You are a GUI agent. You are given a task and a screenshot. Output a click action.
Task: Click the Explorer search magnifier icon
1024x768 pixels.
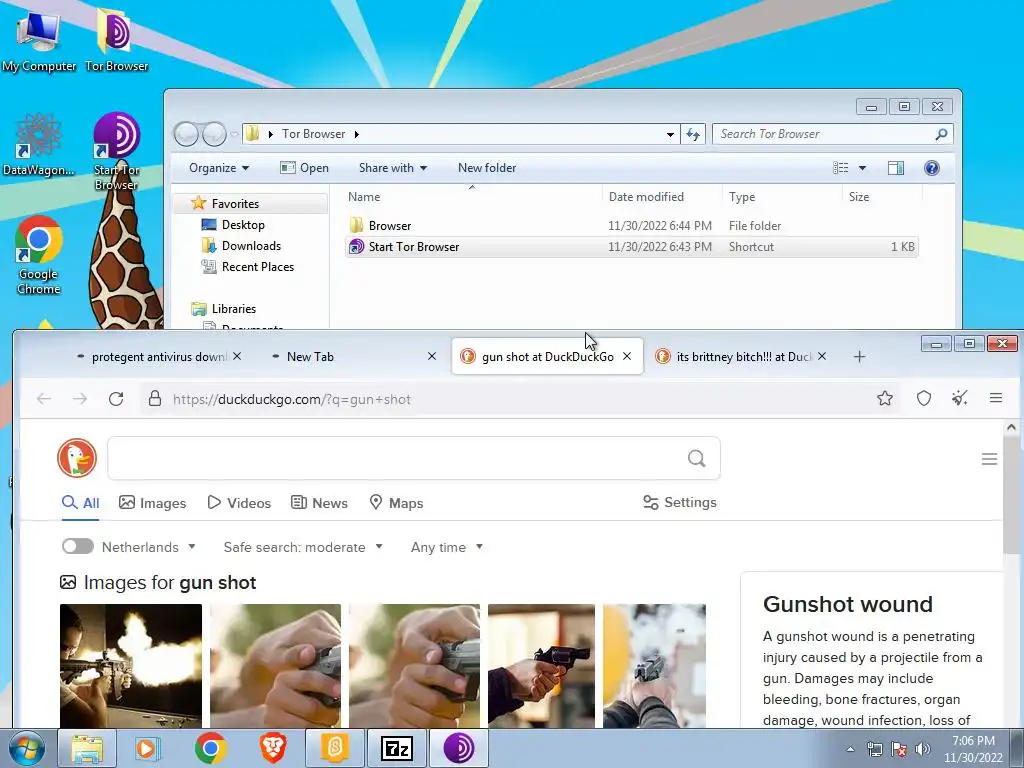pos(941,134)
